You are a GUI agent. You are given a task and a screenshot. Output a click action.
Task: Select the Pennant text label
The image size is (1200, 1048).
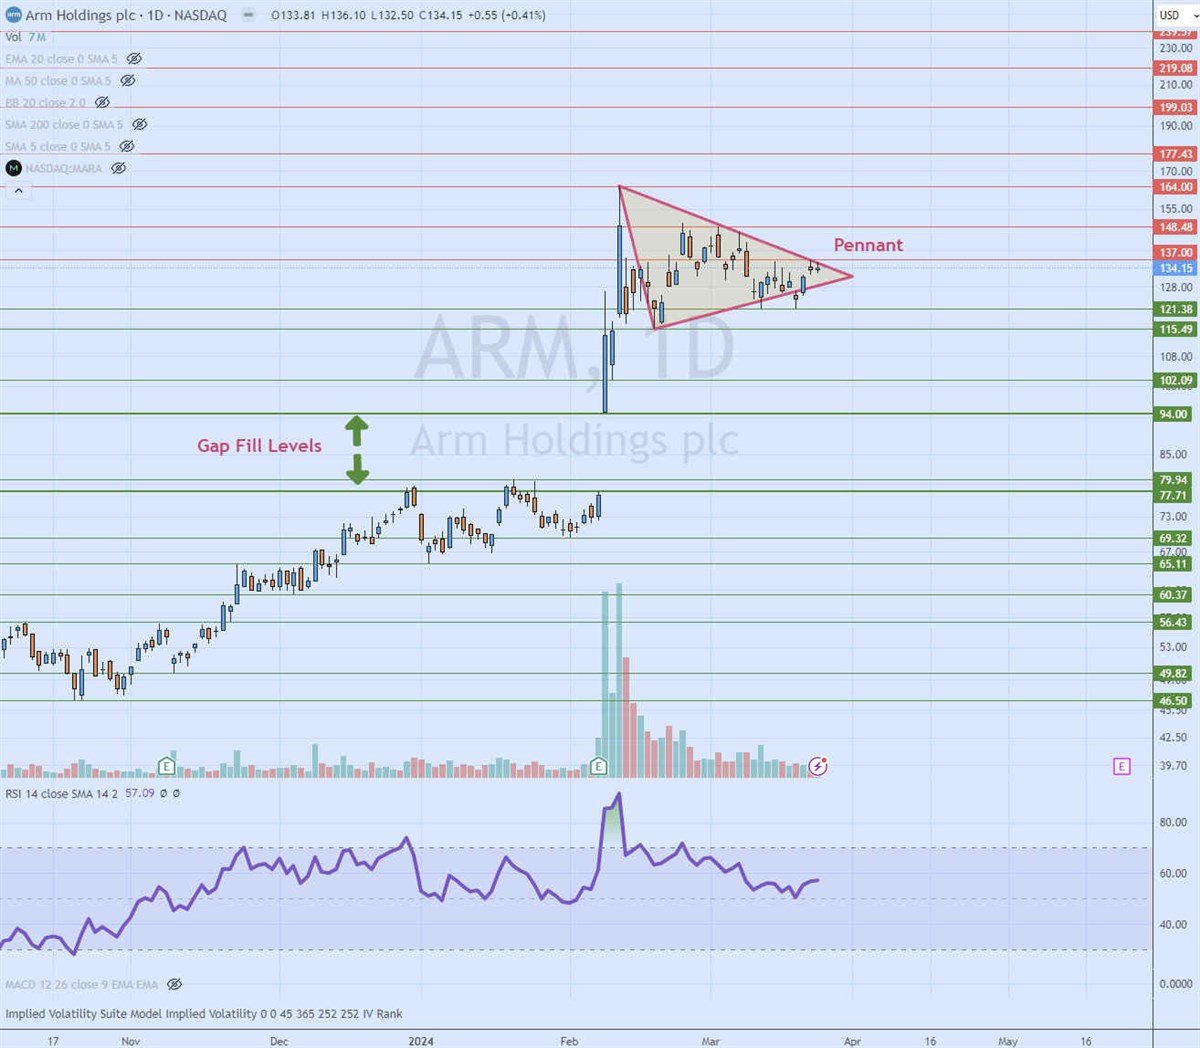(x=868, y=245)
